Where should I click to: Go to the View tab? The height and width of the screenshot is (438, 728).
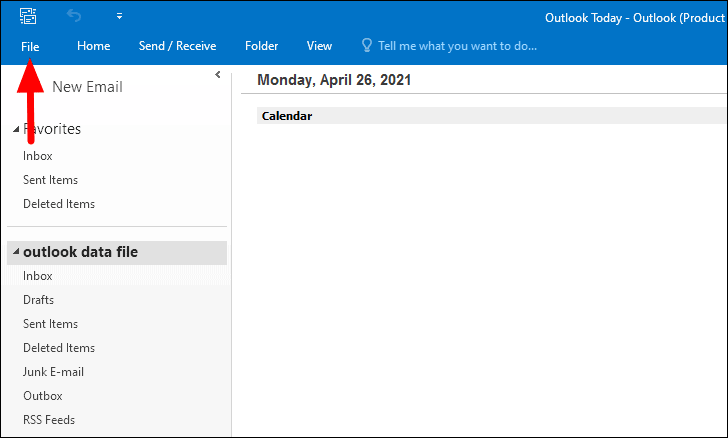pyautogui.click(x=319, y=46)
